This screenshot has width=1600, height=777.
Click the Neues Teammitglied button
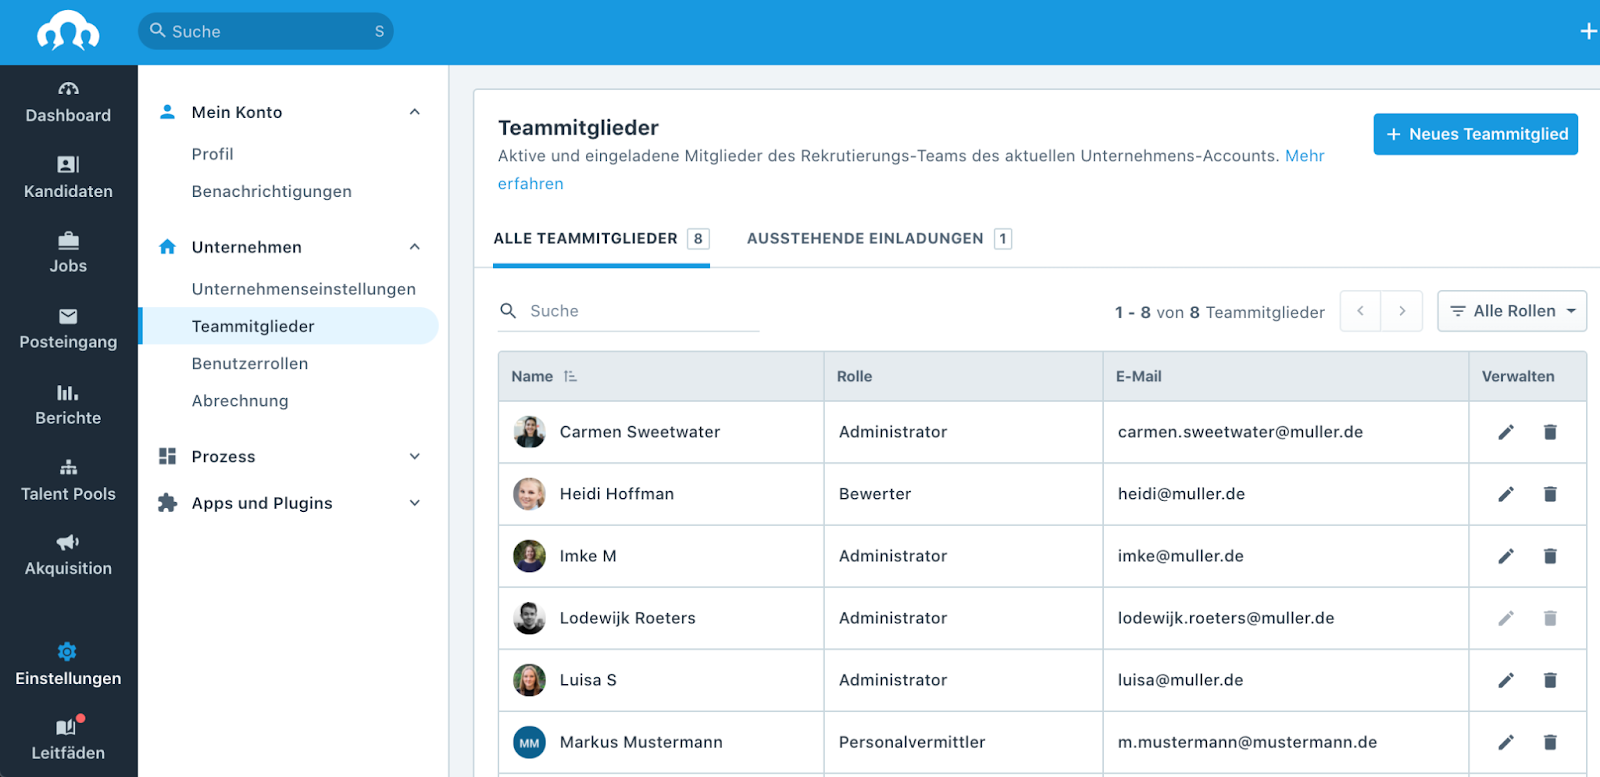(x=1476, y=134)
